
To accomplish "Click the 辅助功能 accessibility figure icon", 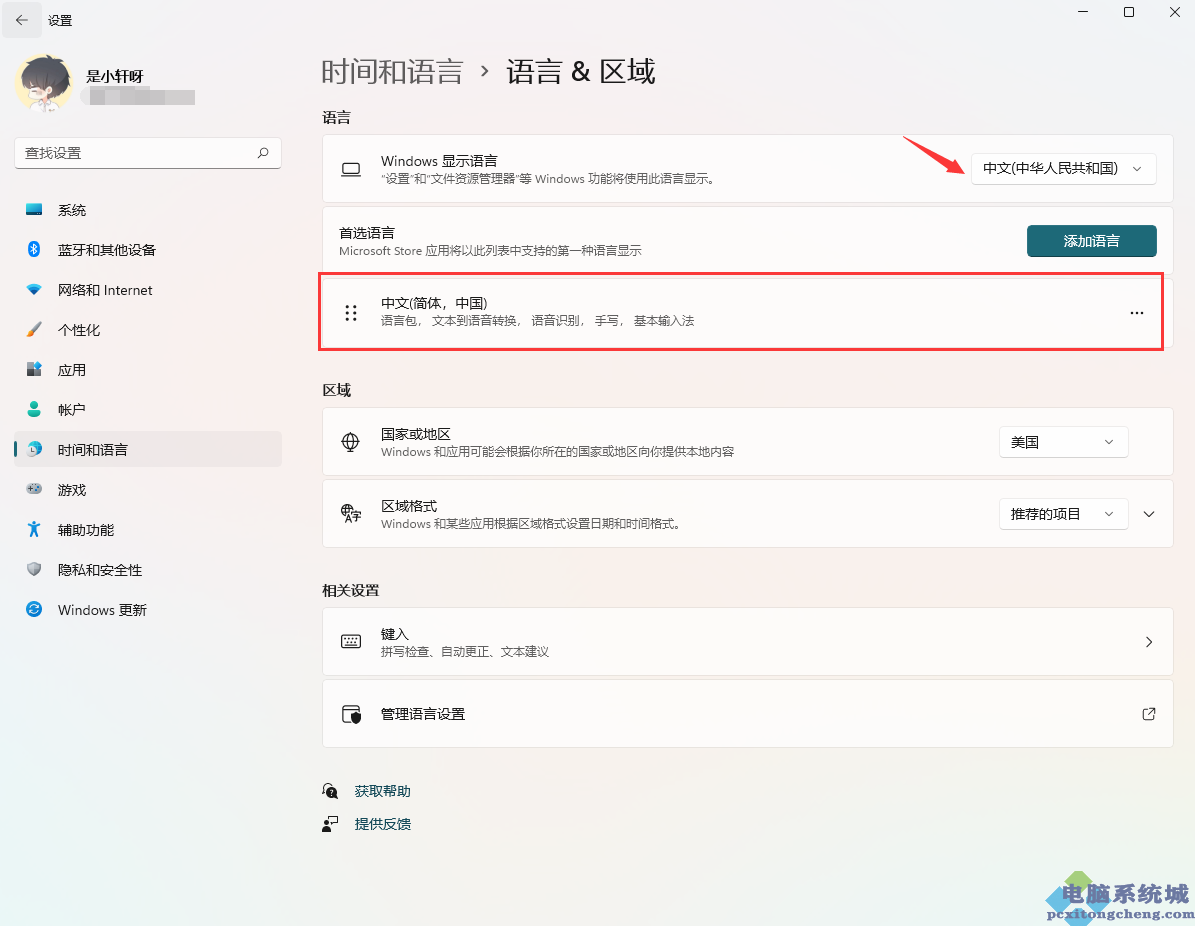I will (x=34, y=529).
